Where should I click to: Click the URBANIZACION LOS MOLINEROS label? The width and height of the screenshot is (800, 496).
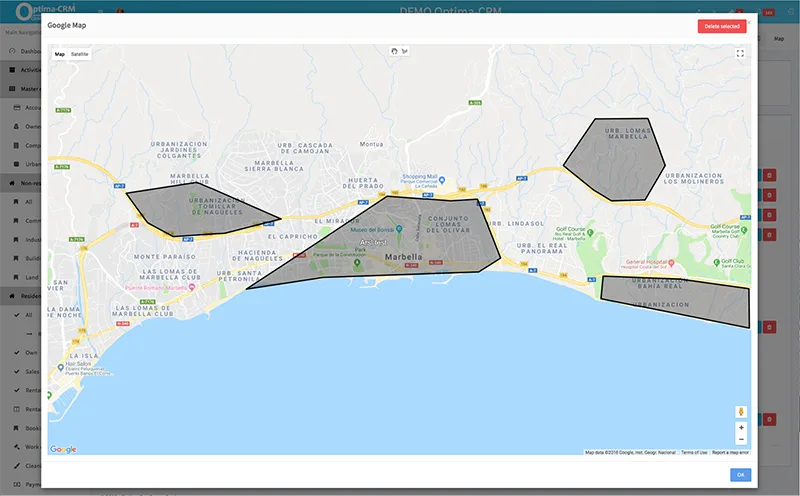pos(694,178)
